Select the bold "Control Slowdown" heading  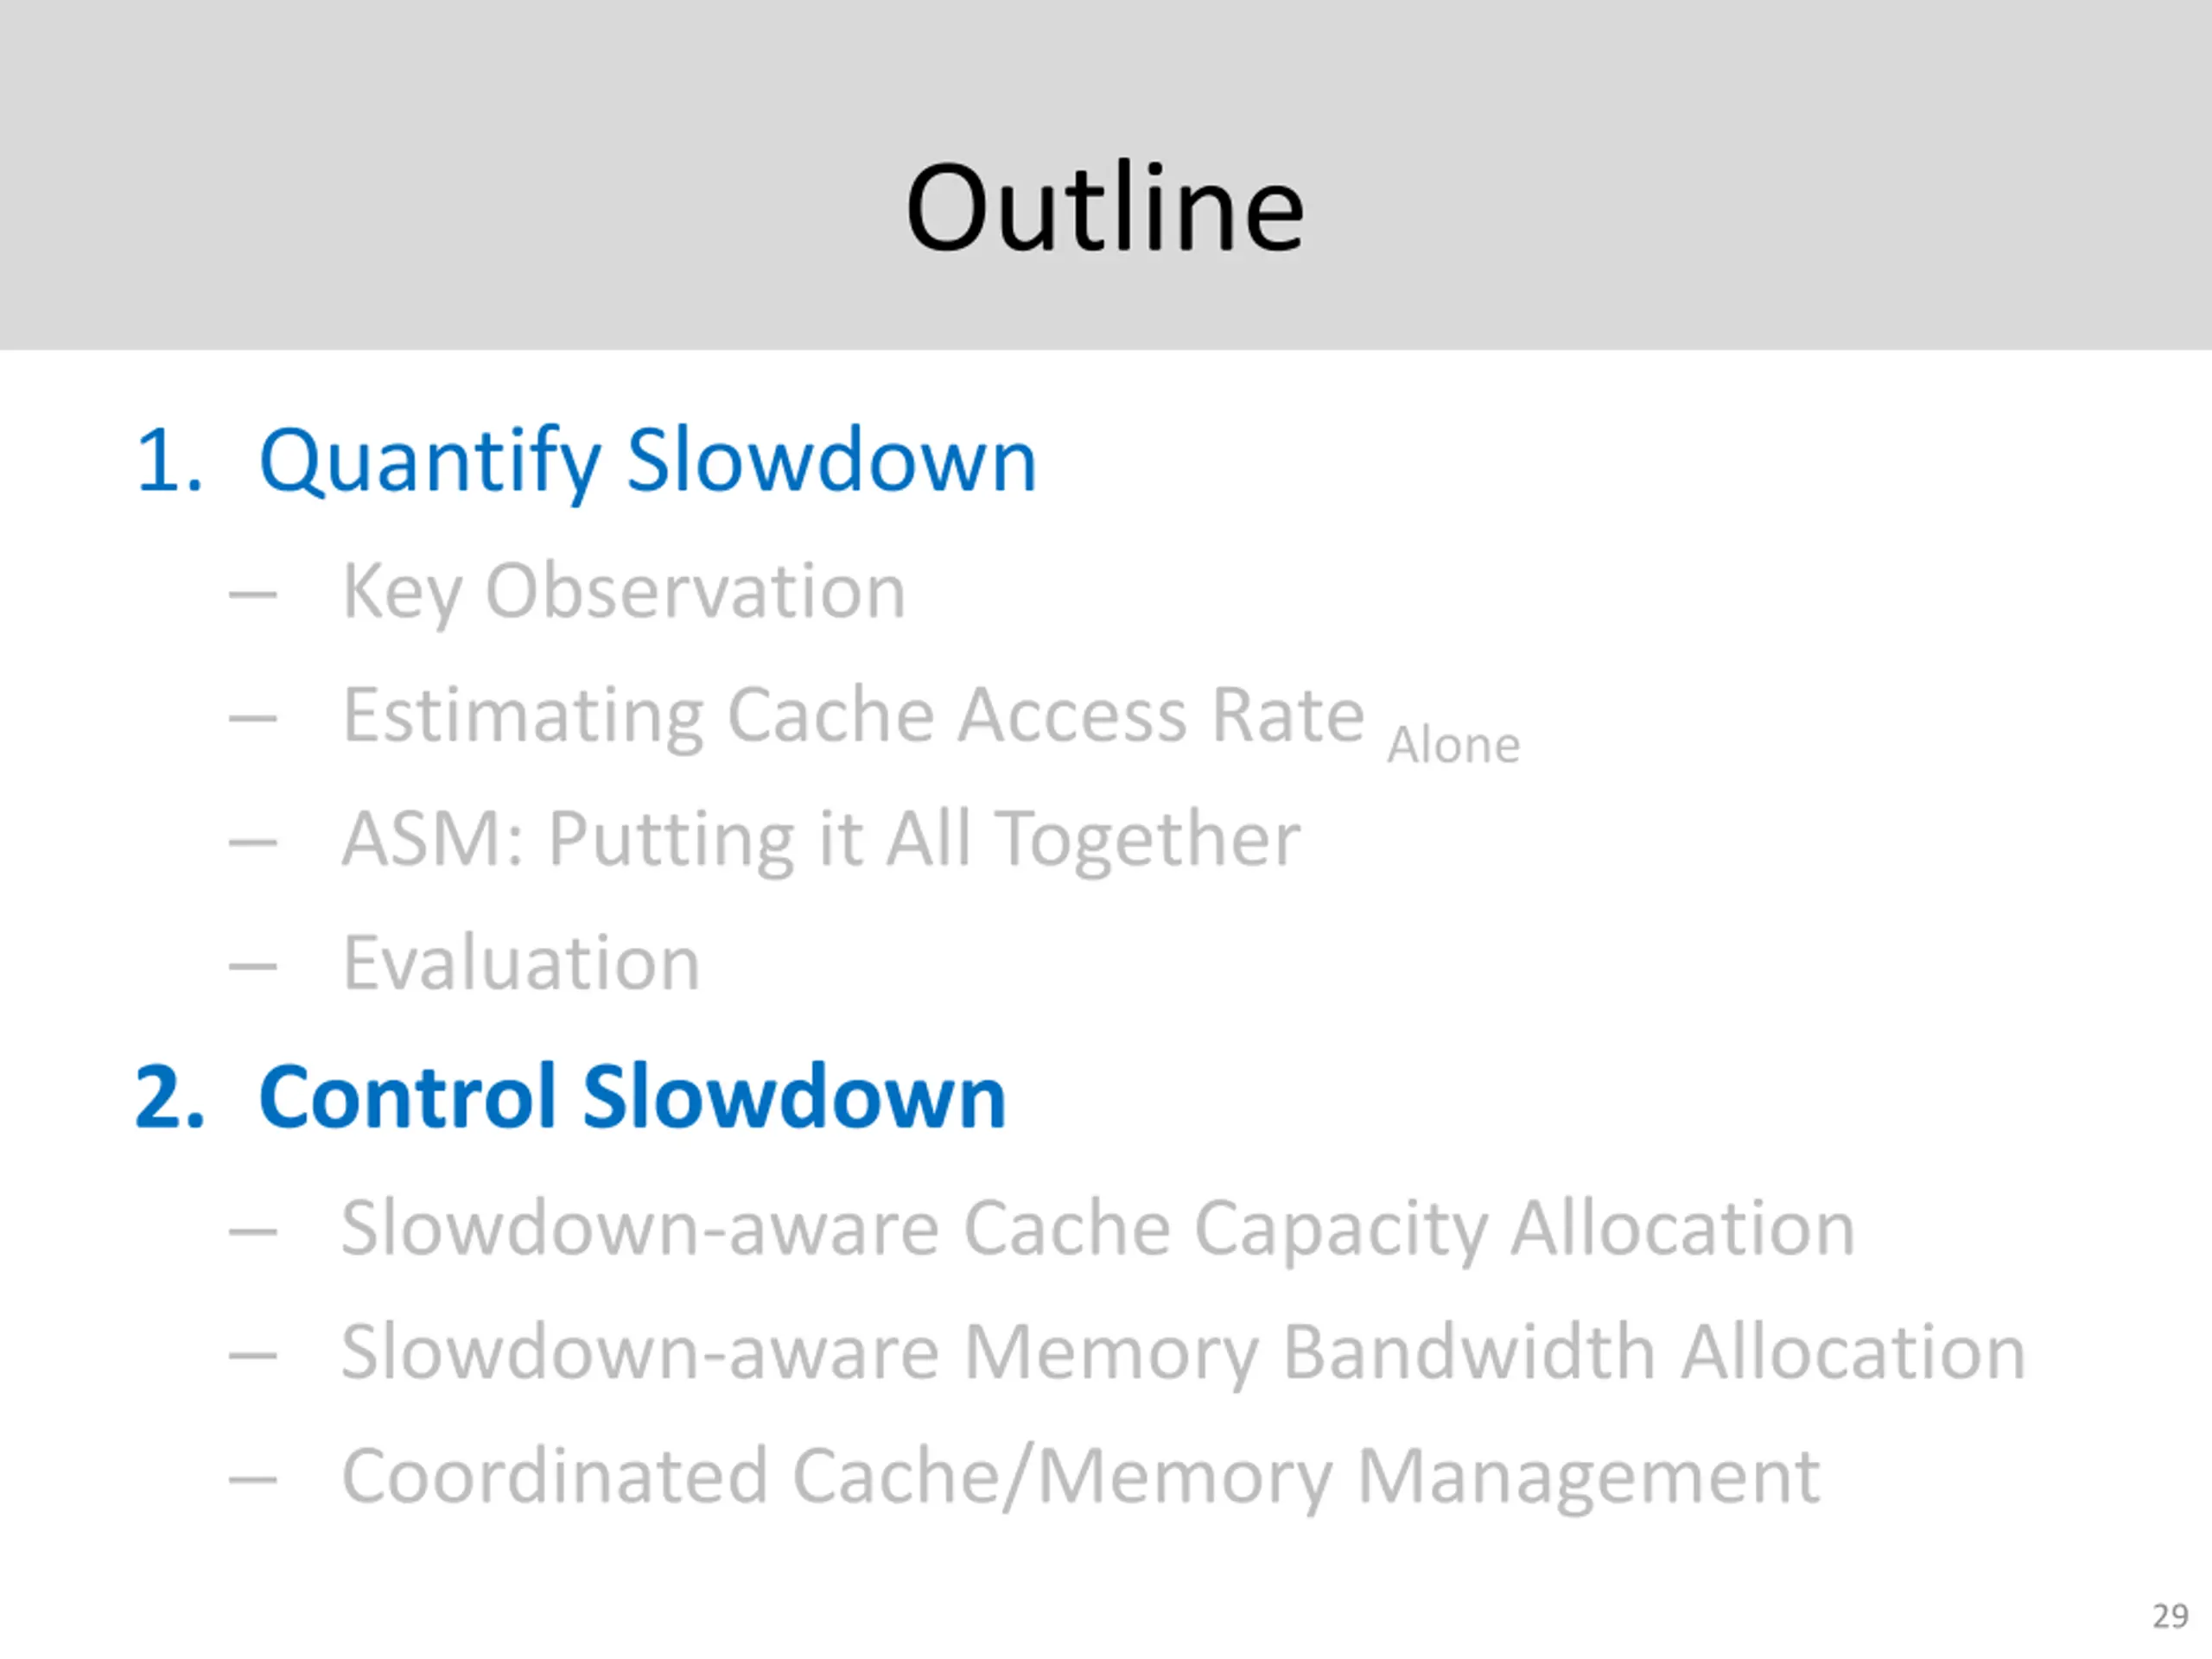coord(632,1097)
